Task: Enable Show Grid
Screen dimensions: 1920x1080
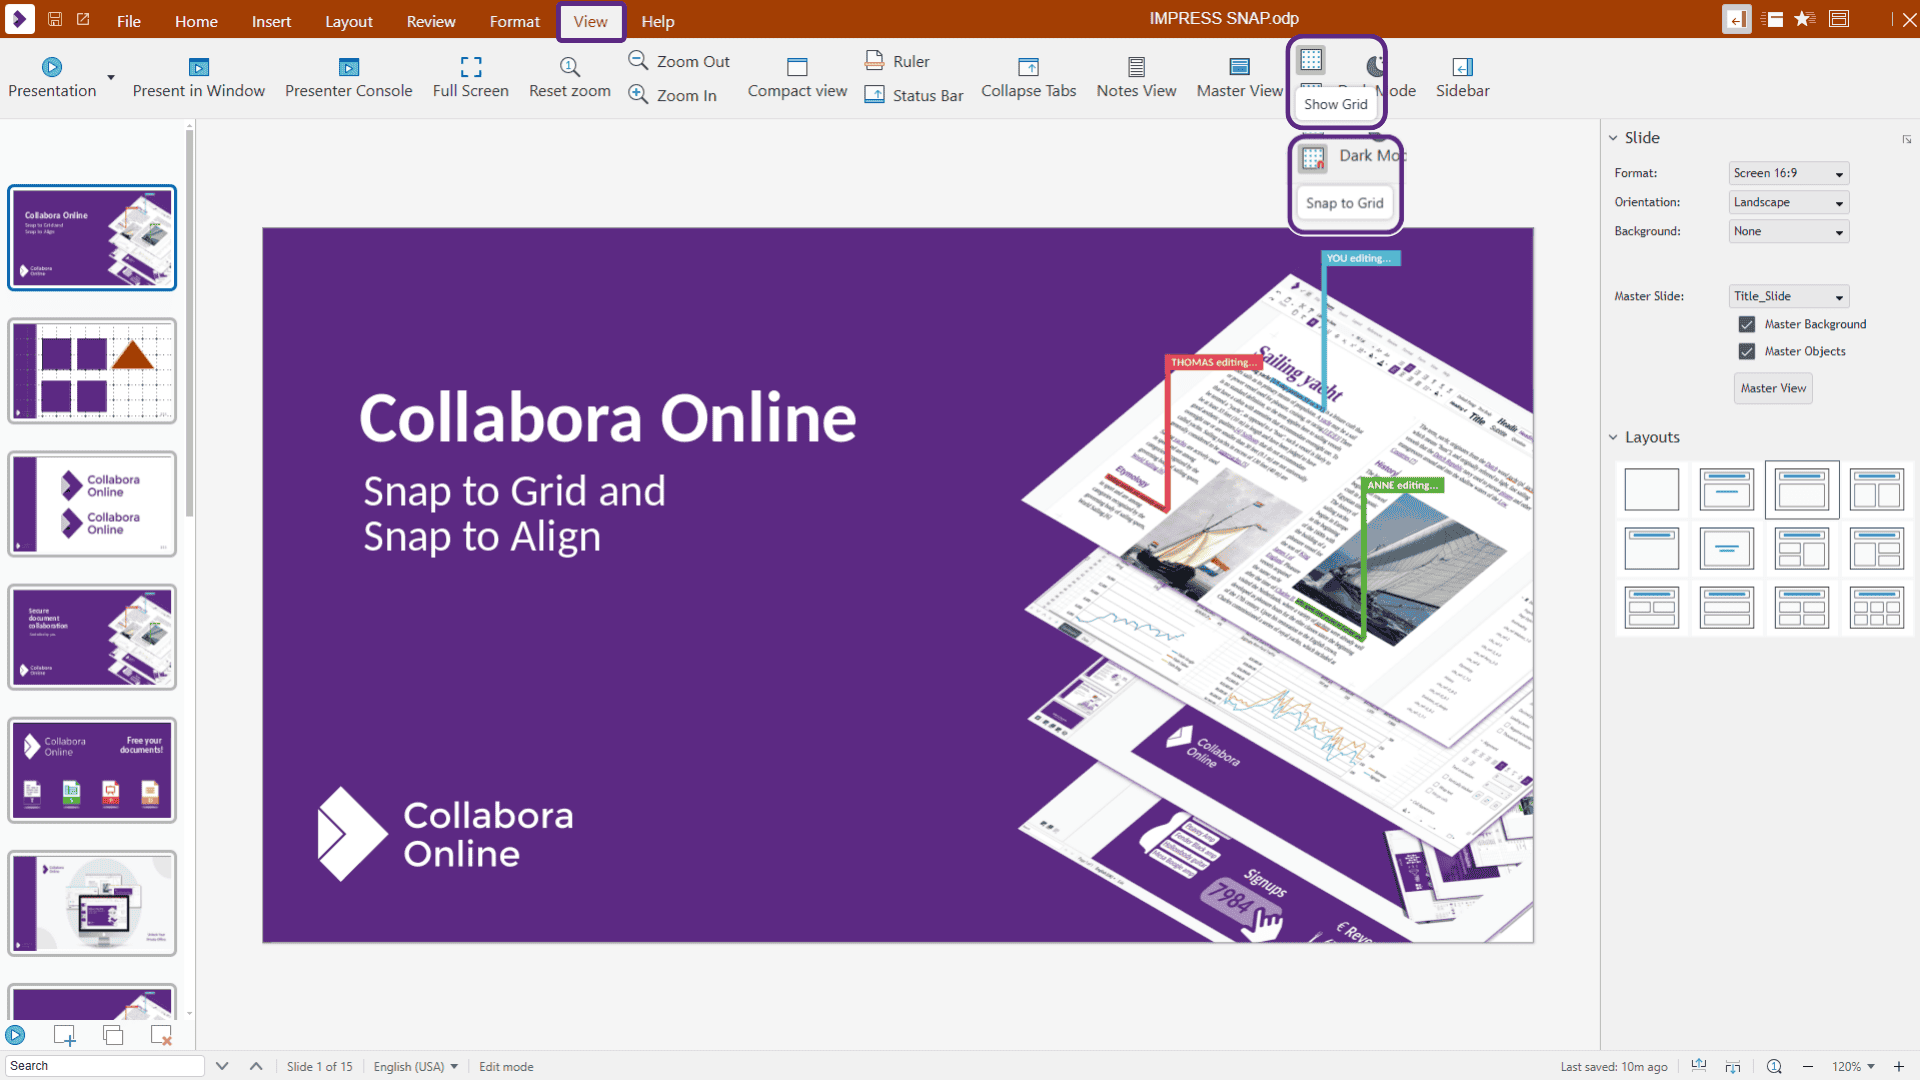Action: click(1310, 62)
